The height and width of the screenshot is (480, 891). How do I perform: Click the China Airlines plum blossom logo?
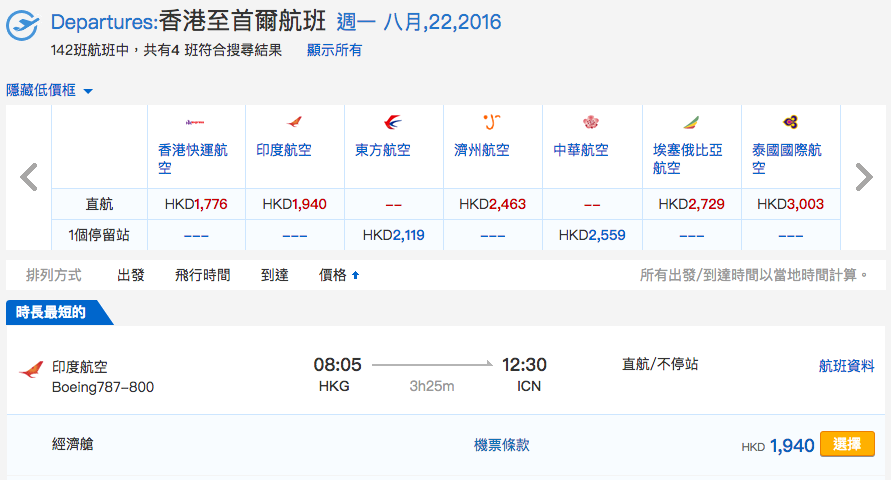pos(591,122)
